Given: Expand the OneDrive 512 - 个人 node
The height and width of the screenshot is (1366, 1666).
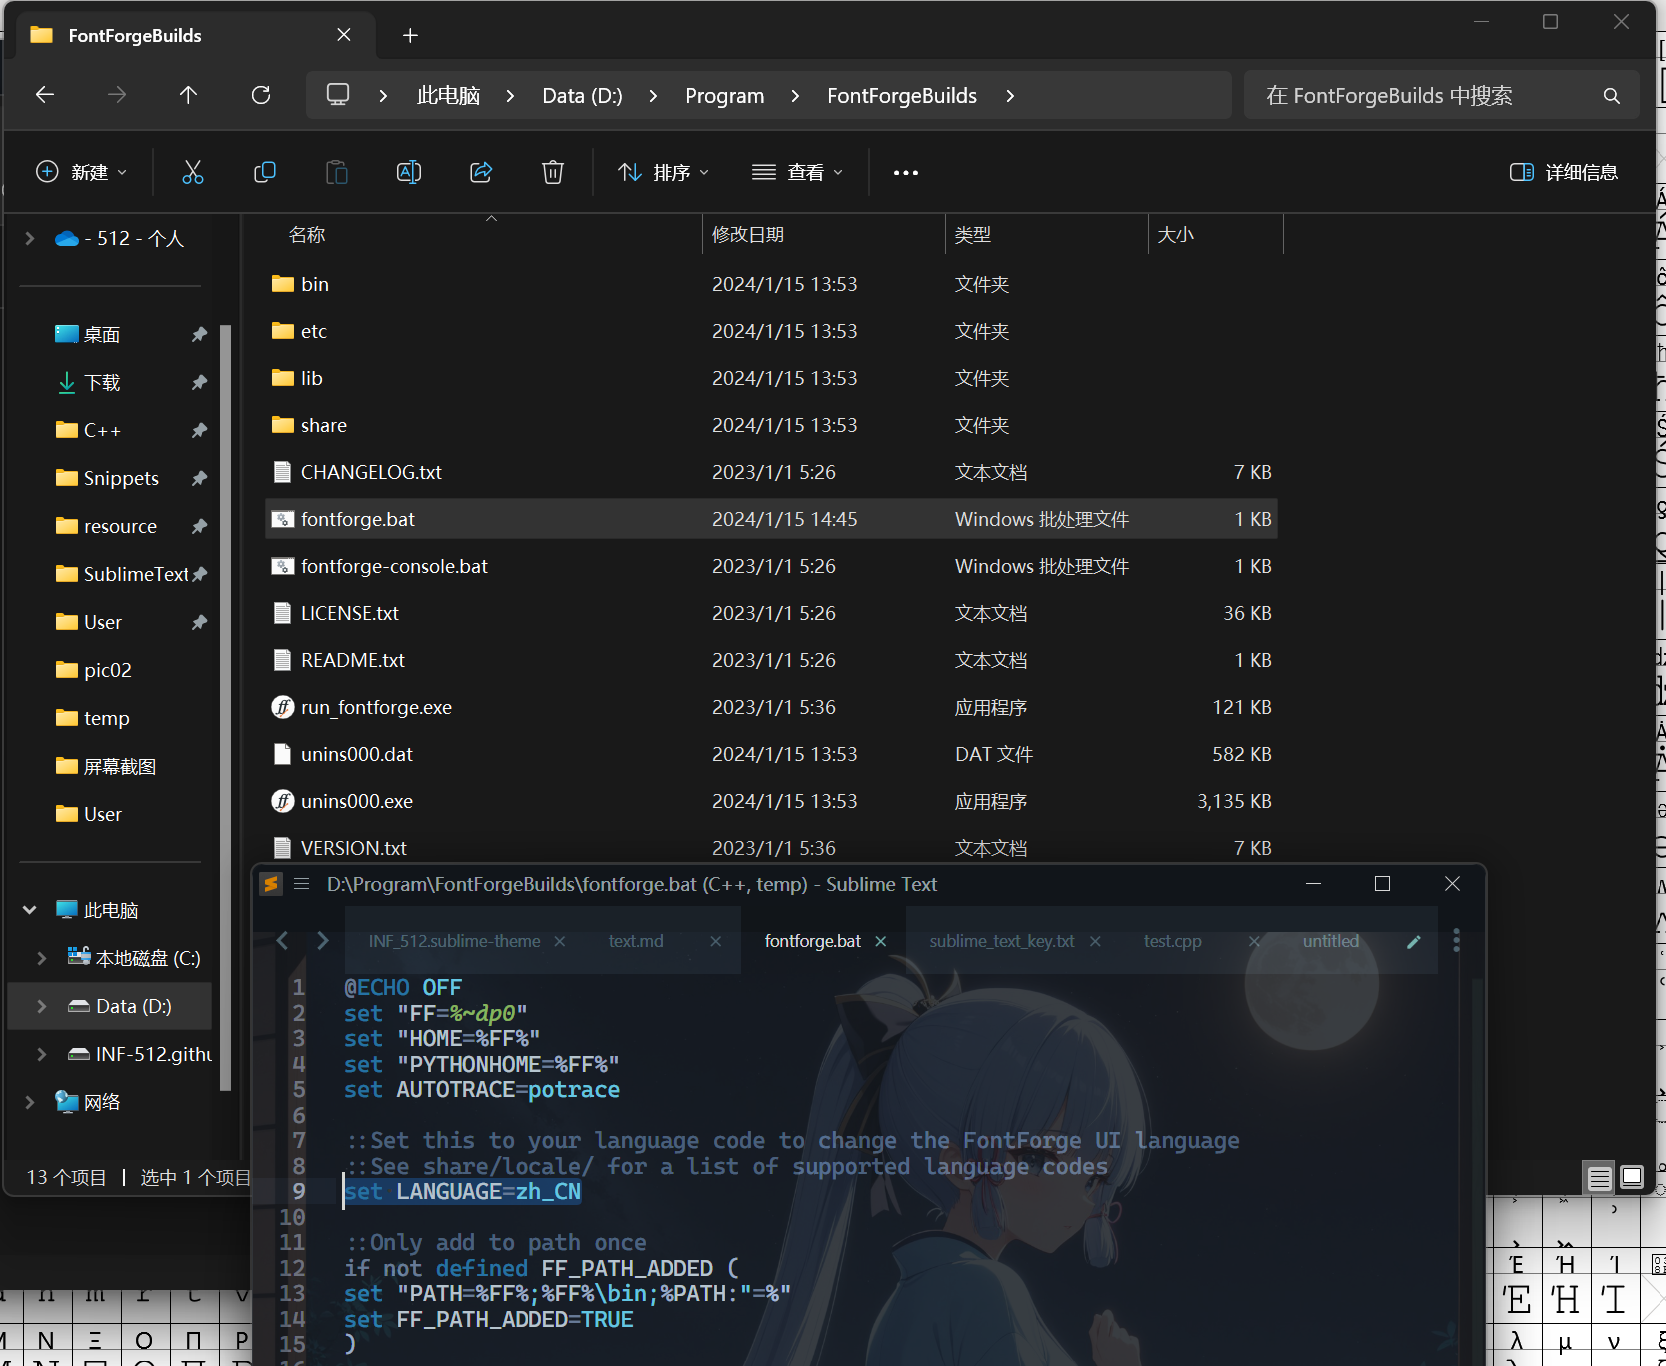Looking at the screenshot, I should 30,238.
